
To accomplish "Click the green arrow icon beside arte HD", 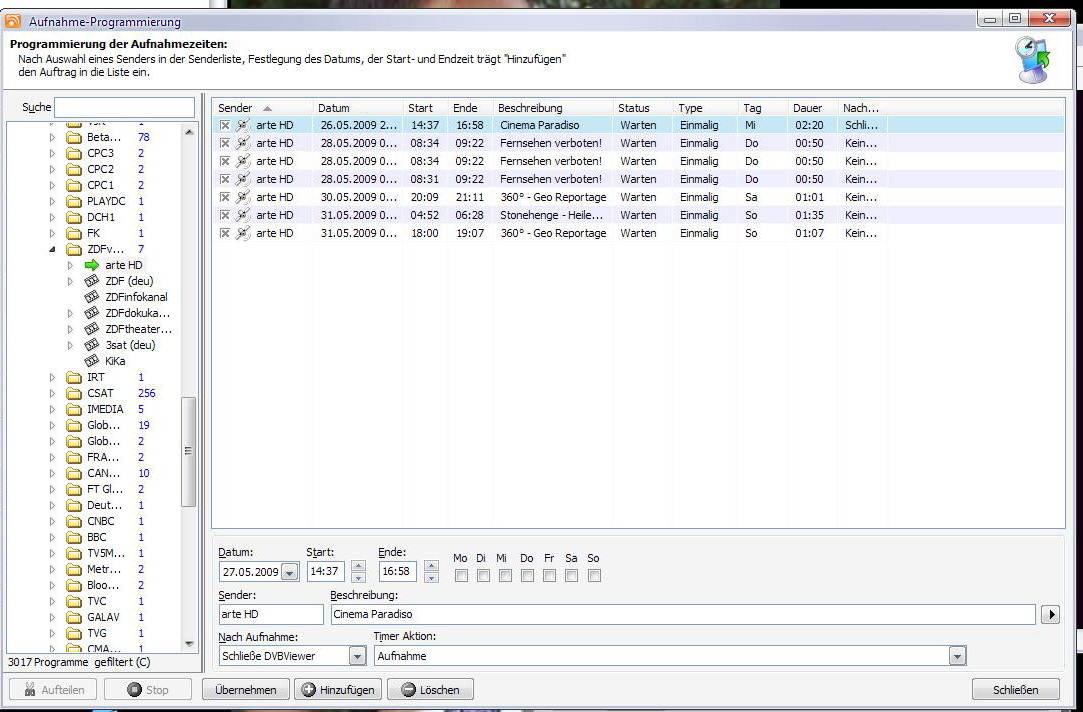I will 92,265.
